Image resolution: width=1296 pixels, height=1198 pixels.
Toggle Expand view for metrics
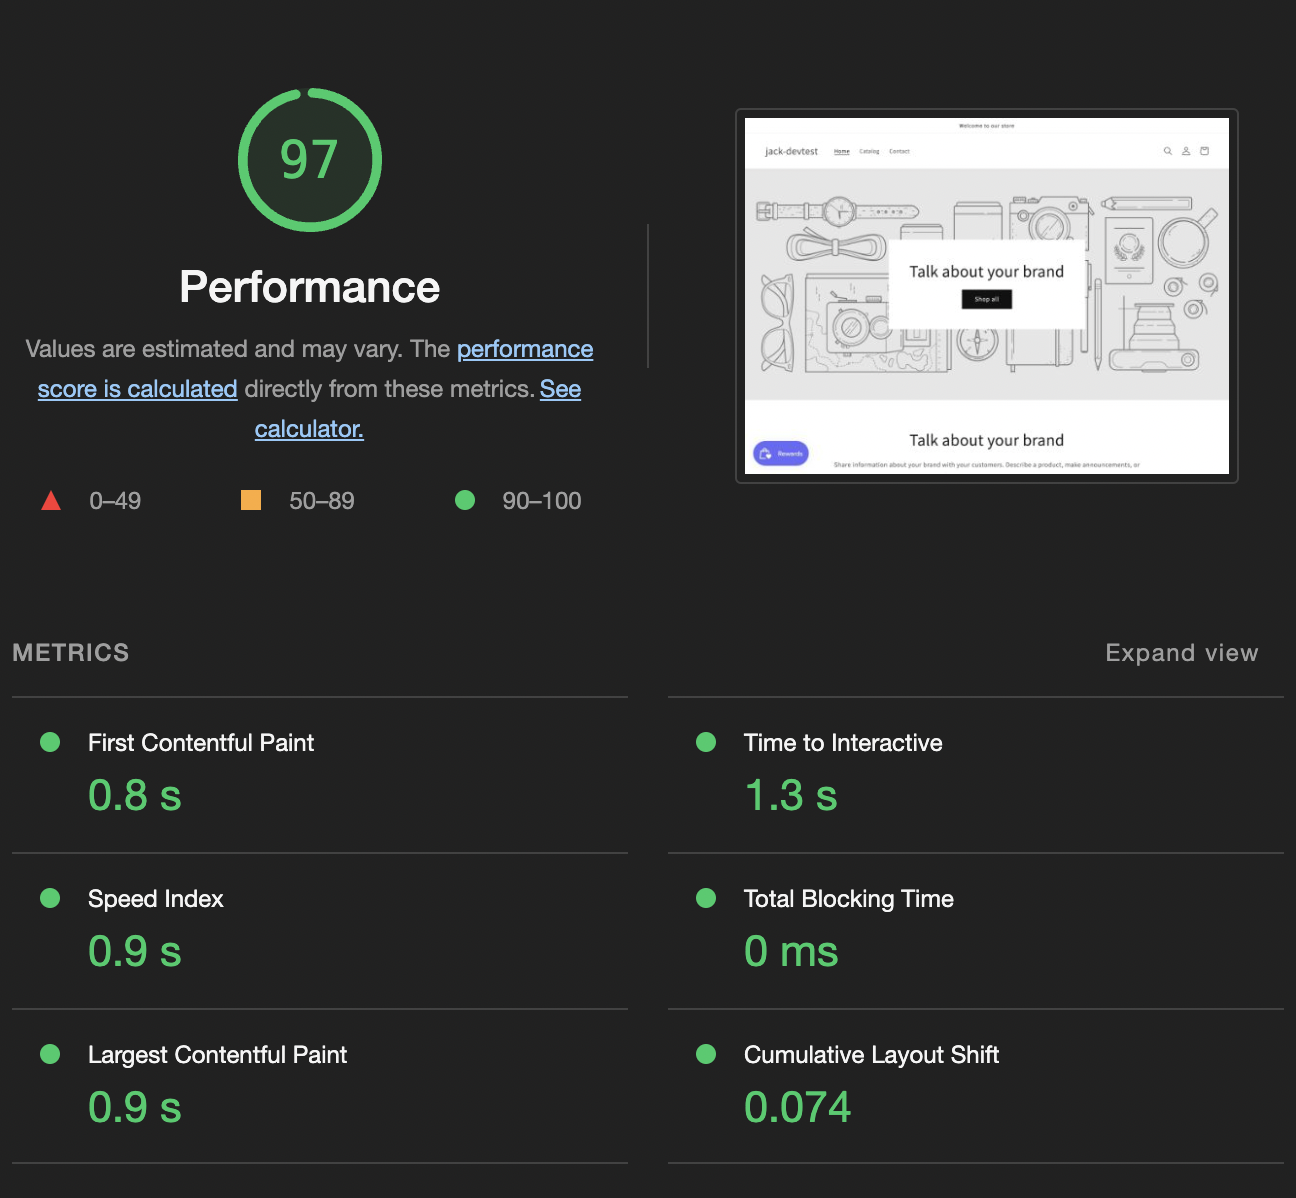[1182, 653]
